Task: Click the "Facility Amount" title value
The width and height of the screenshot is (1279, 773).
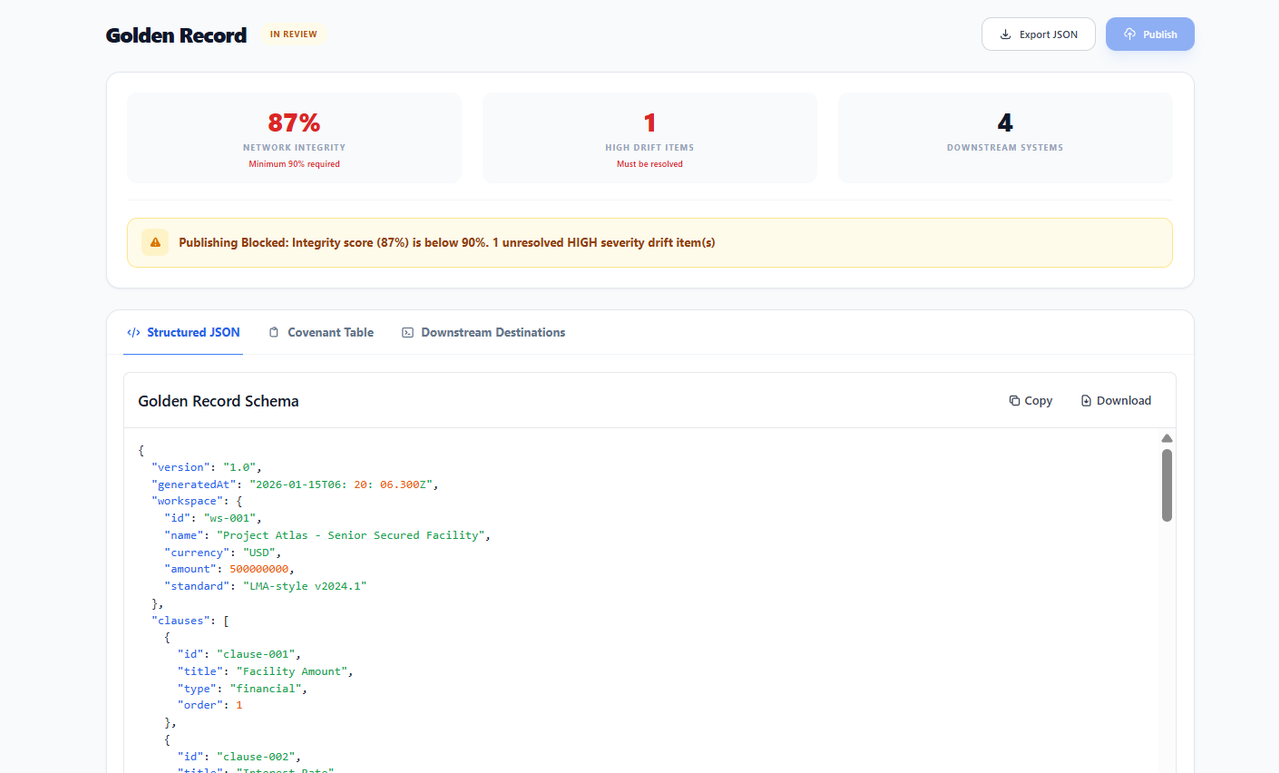Action: tap(294, 671)
